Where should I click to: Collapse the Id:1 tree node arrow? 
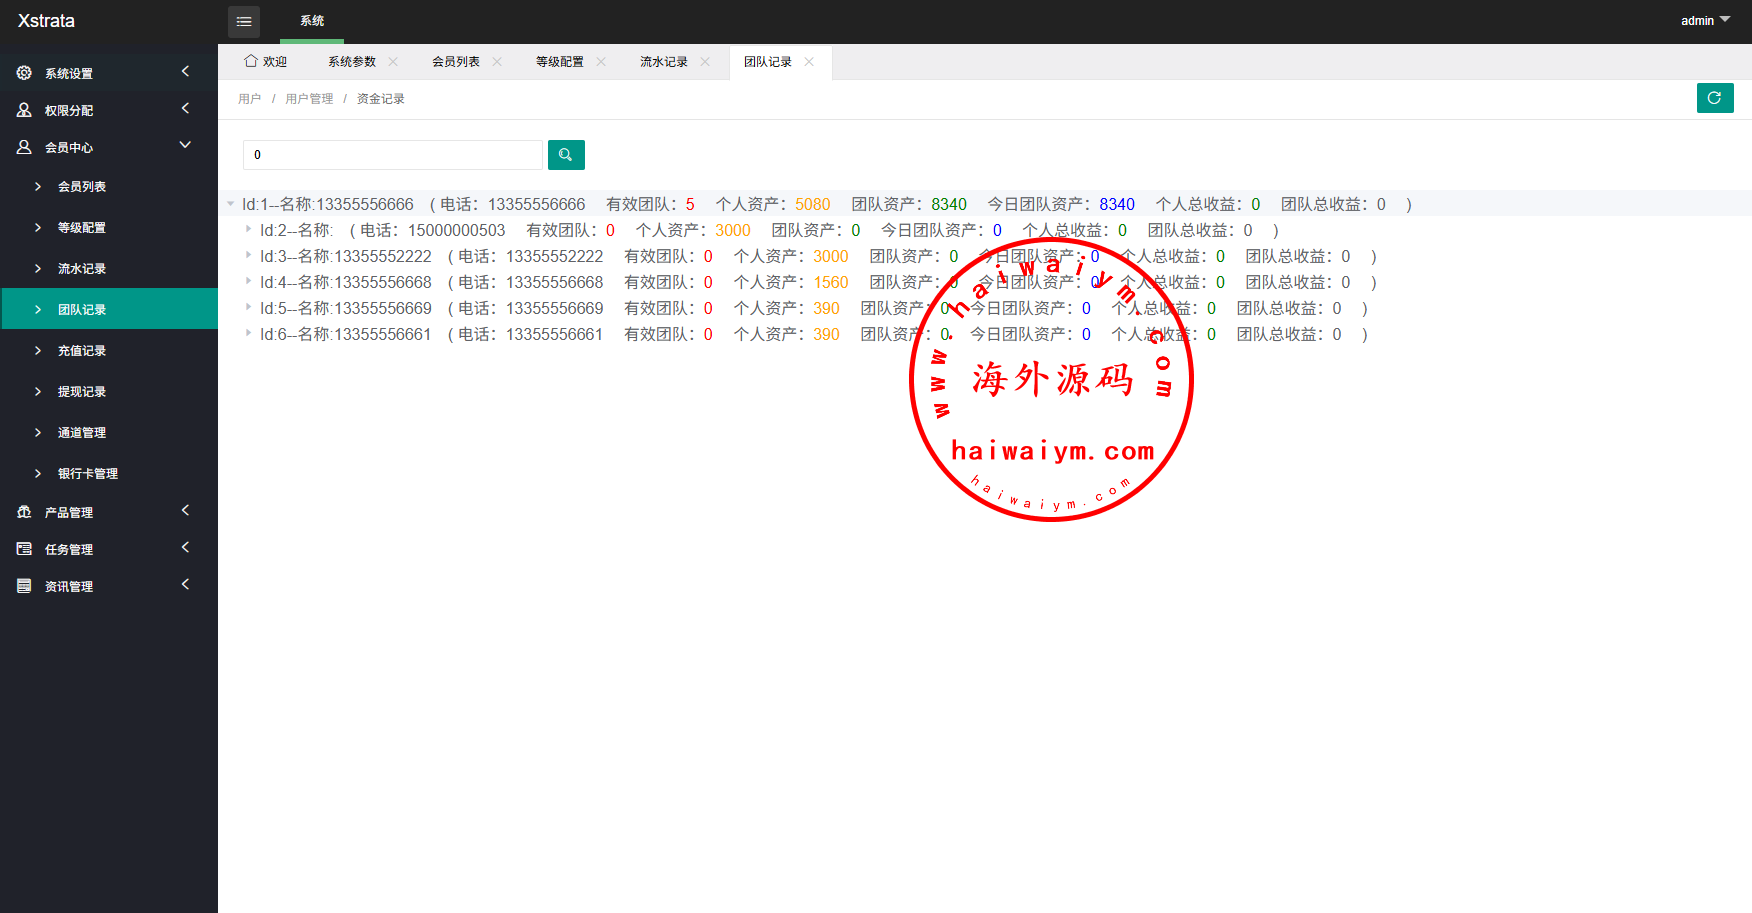click(x=230, y=204)
